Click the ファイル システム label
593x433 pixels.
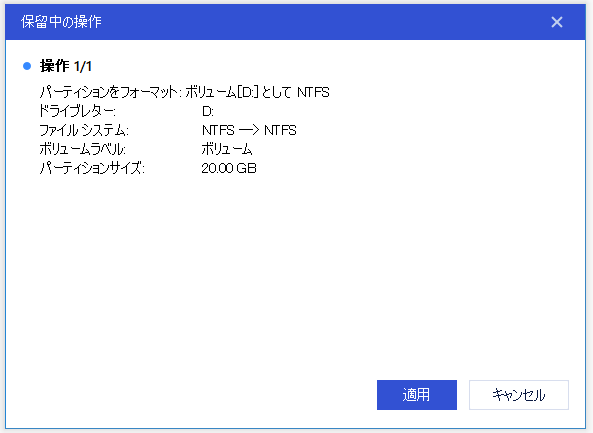[84, 130]
